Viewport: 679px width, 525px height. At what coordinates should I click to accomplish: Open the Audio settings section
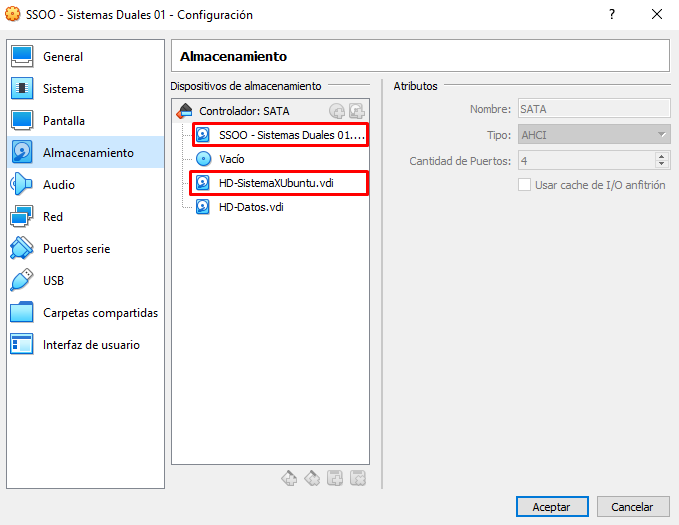[x=58, y=185]
